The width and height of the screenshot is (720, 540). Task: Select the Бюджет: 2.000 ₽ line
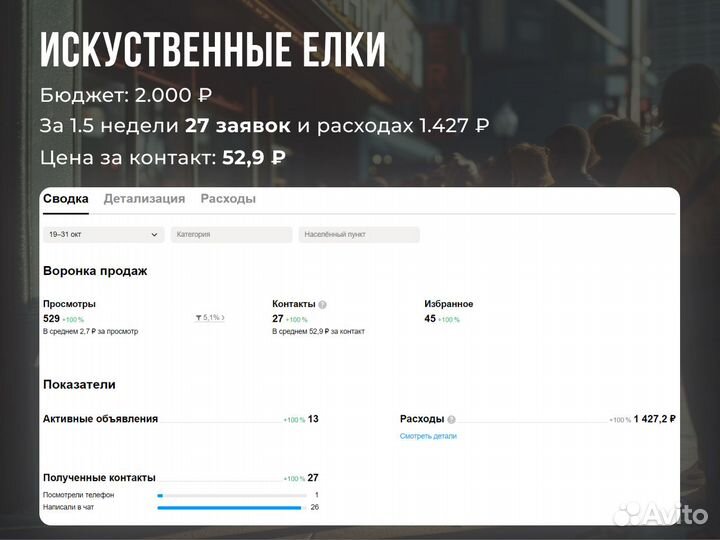[x=126, y=95]
